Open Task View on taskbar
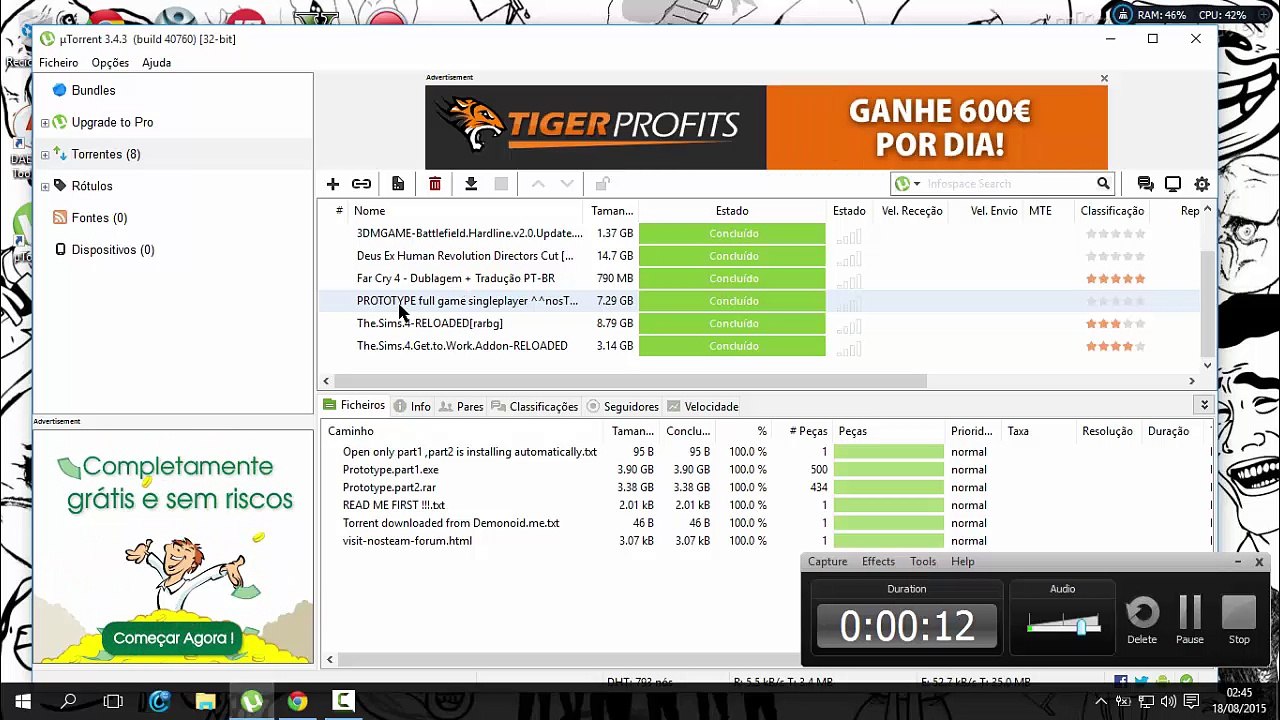 113,701
